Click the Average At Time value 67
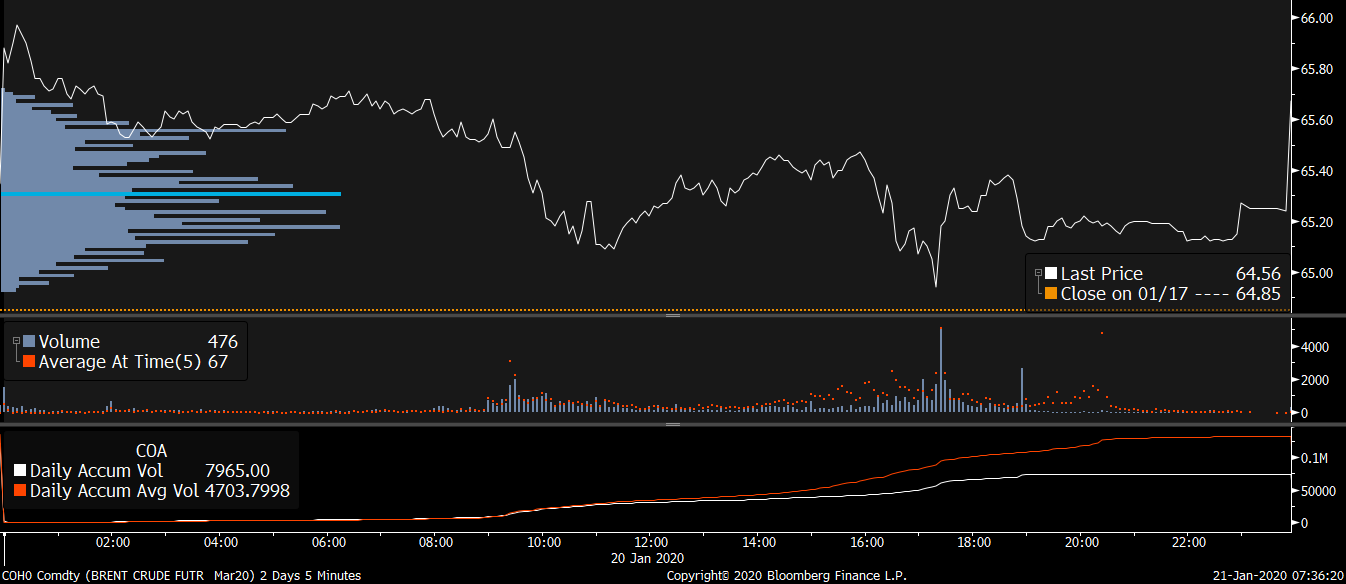The image size is (1346, 584). click(218, 362)
